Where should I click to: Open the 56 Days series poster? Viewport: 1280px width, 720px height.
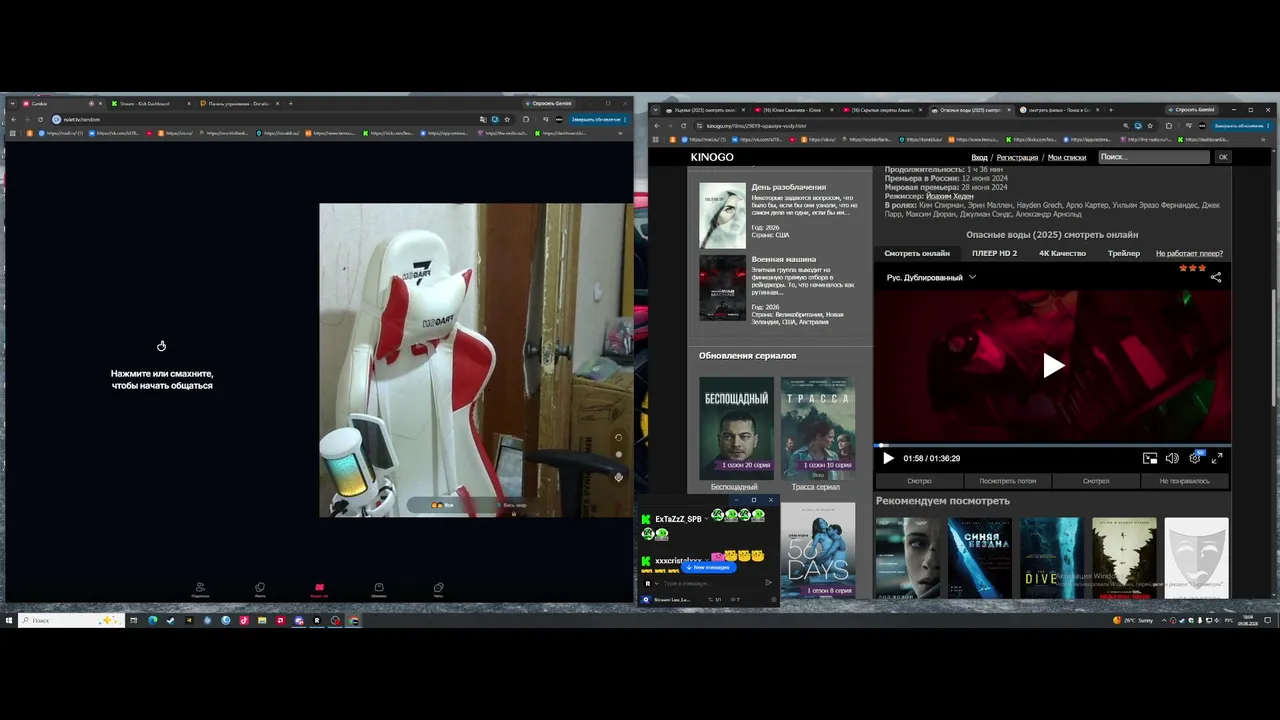[817, 550]
